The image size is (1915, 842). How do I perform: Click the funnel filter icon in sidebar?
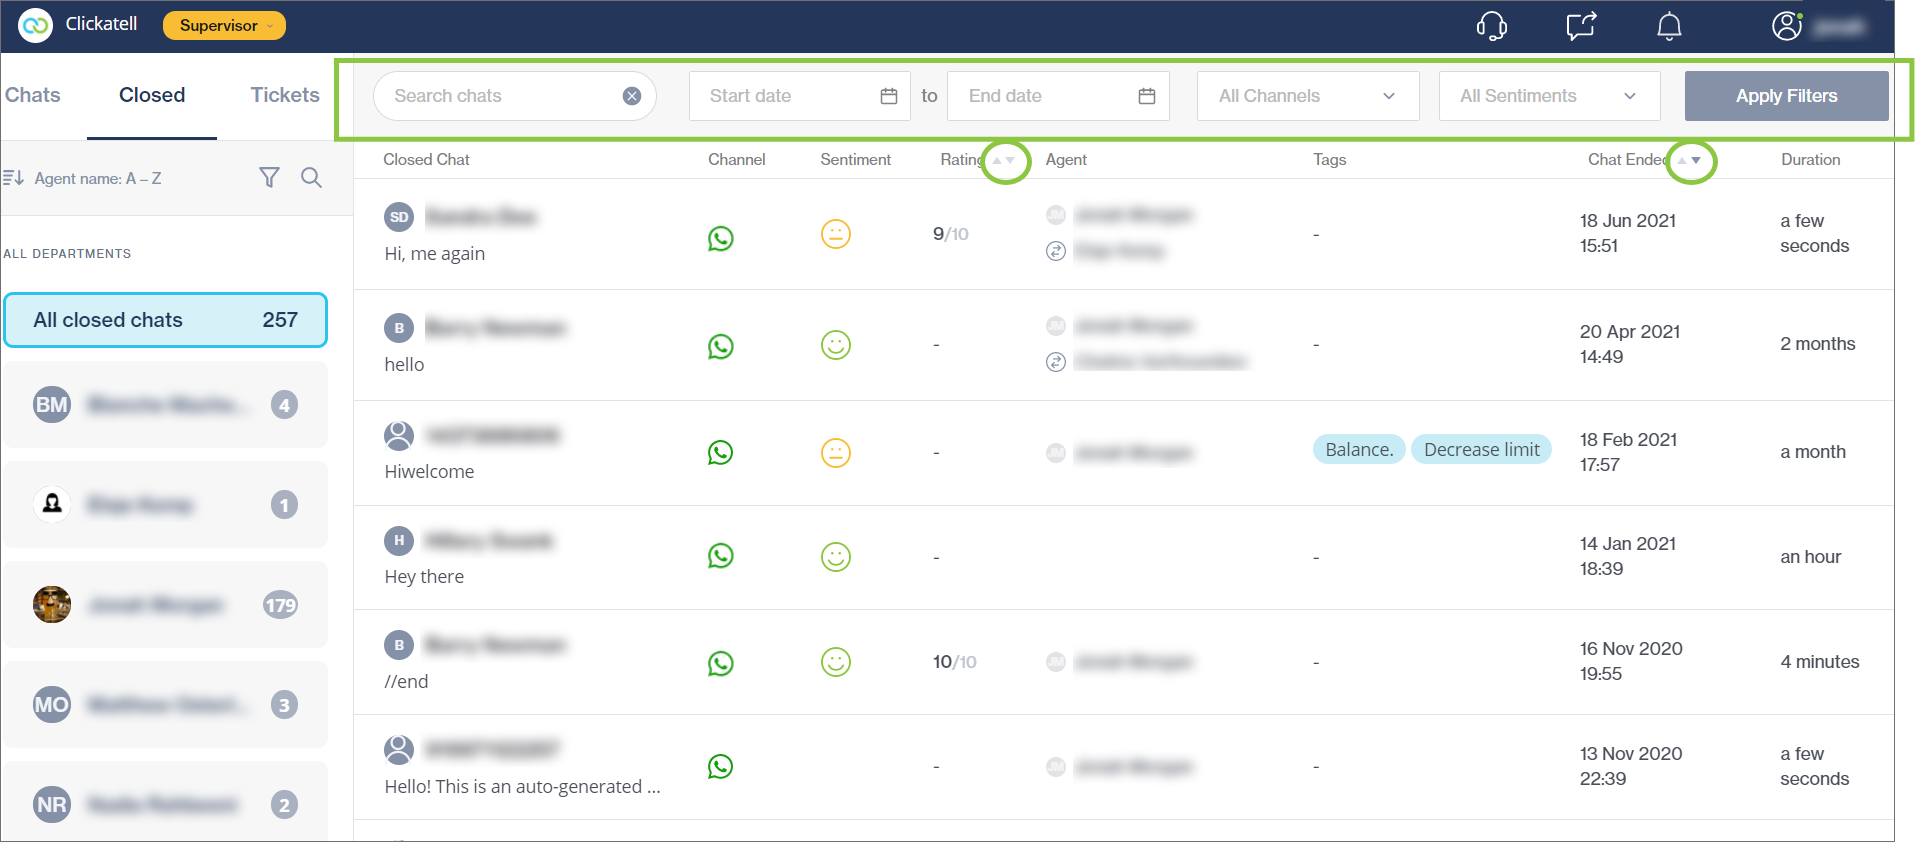269,178
